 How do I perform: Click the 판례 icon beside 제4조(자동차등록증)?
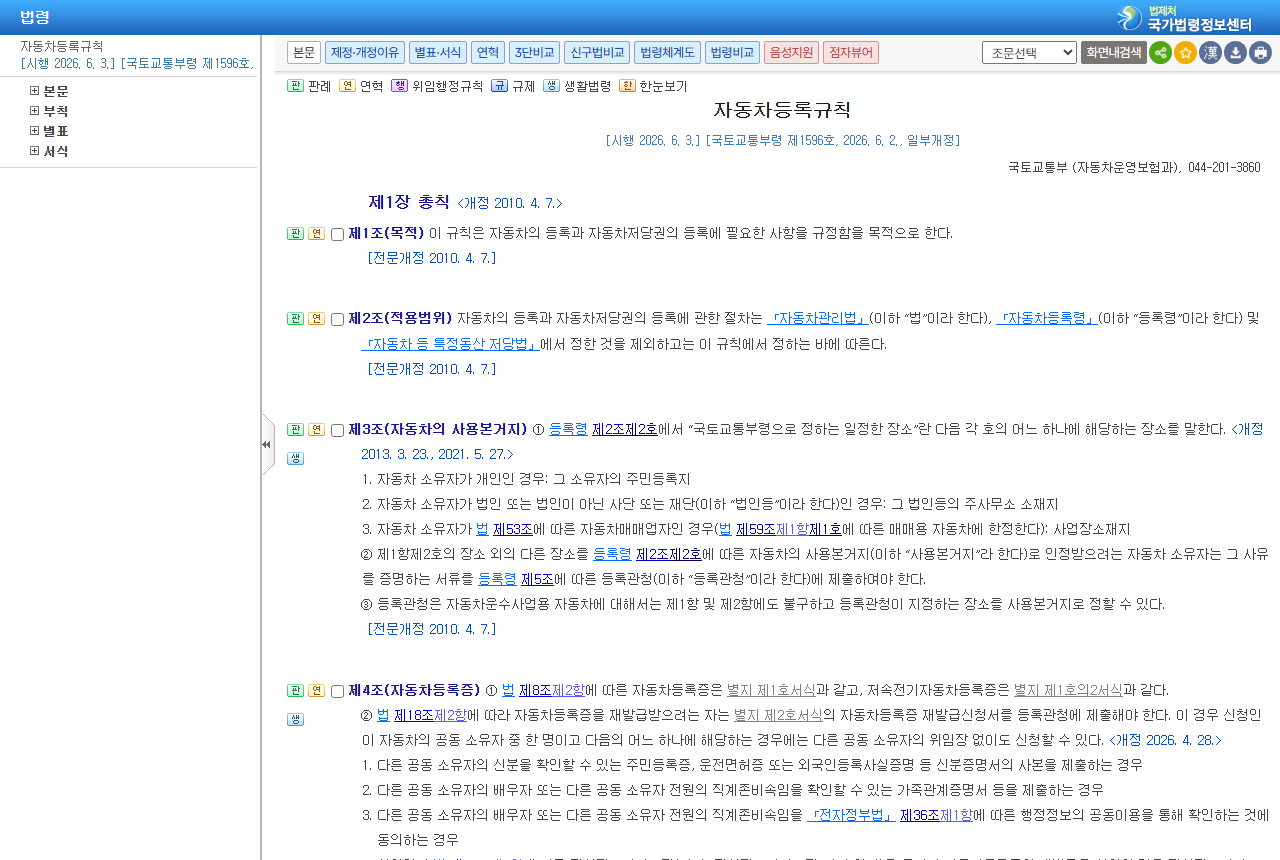pyautogui.click(x=295, y=690)
